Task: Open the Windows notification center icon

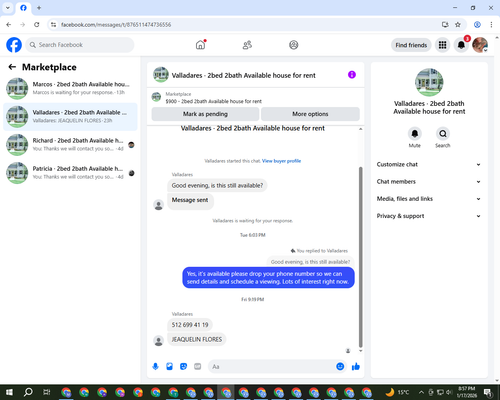Action: click(x=488, y=392)
